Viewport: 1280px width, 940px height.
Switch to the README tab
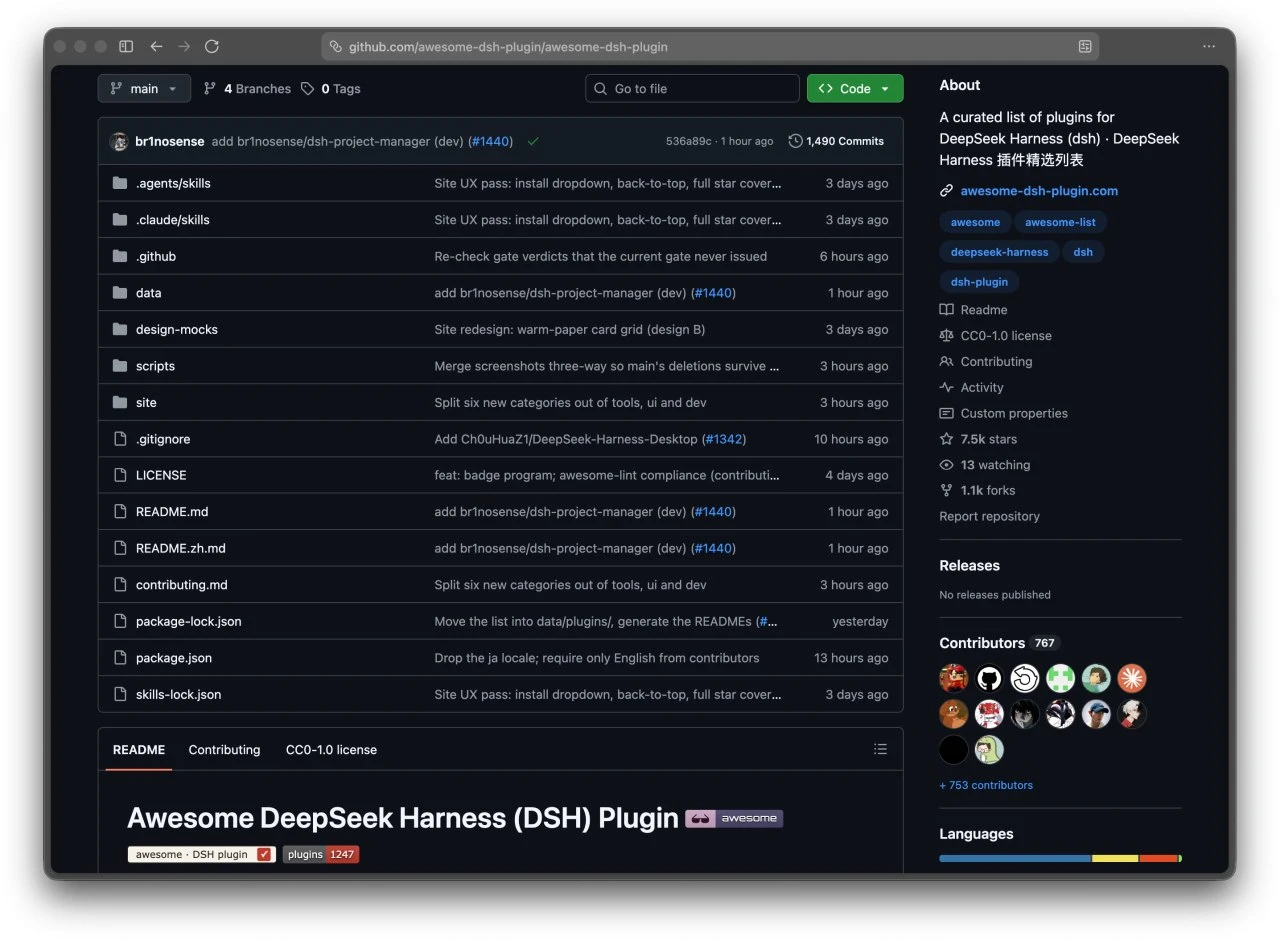pyautogui.click(x=139, y=749)
